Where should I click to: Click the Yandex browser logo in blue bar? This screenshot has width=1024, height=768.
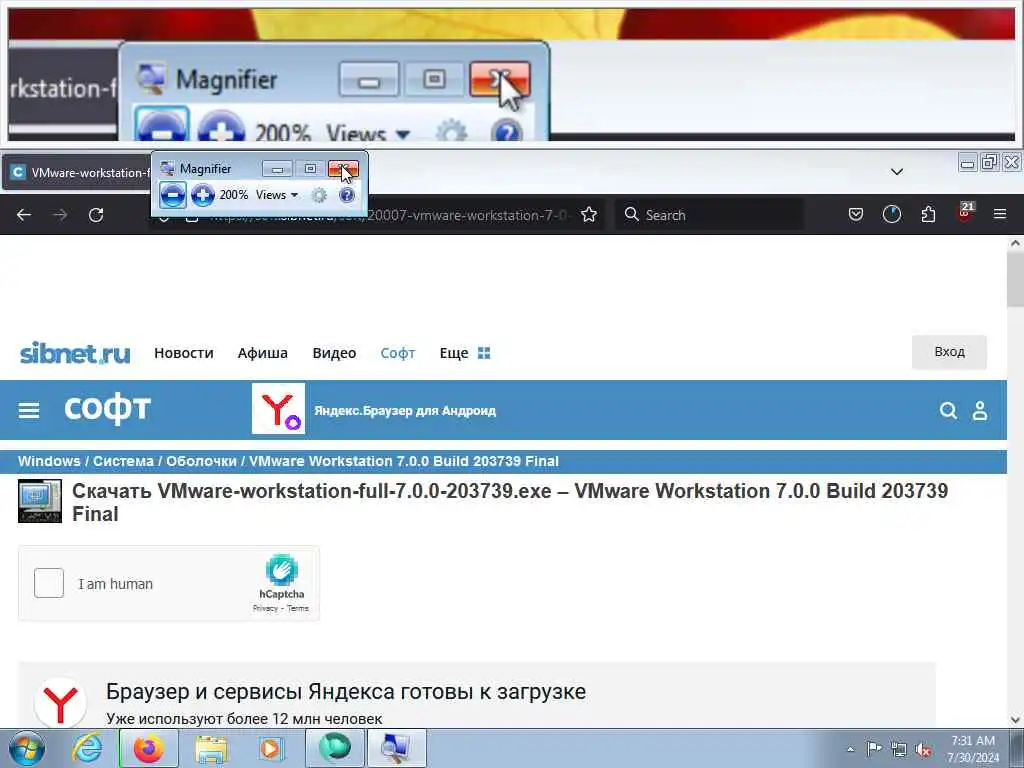[278, 409]
